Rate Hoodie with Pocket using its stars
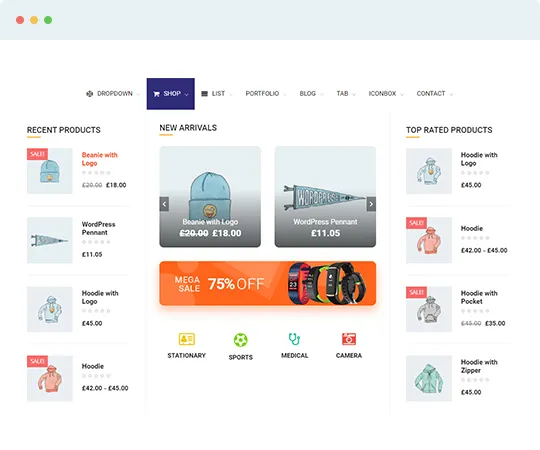The image size is (540, 450). (x=475, y=311)
